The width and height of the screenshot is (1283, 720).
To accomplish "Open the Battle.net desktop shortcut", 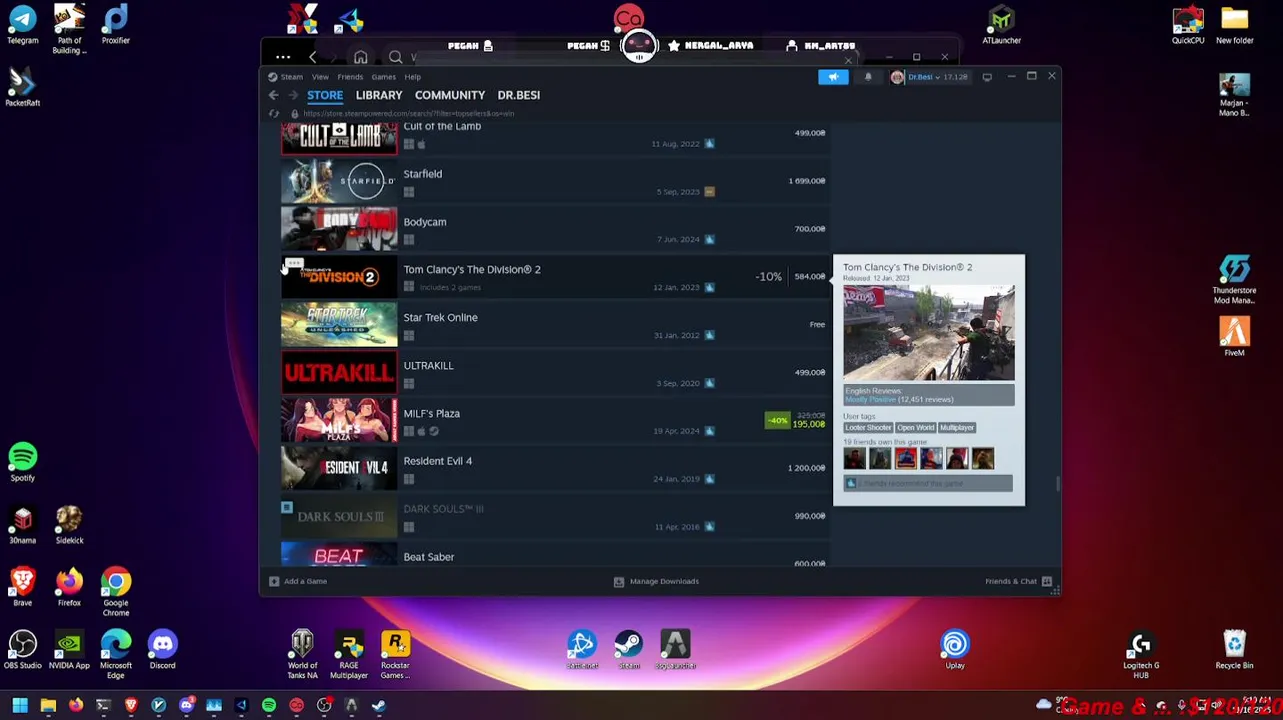I will pyautogui.click(x=582, y=650).
